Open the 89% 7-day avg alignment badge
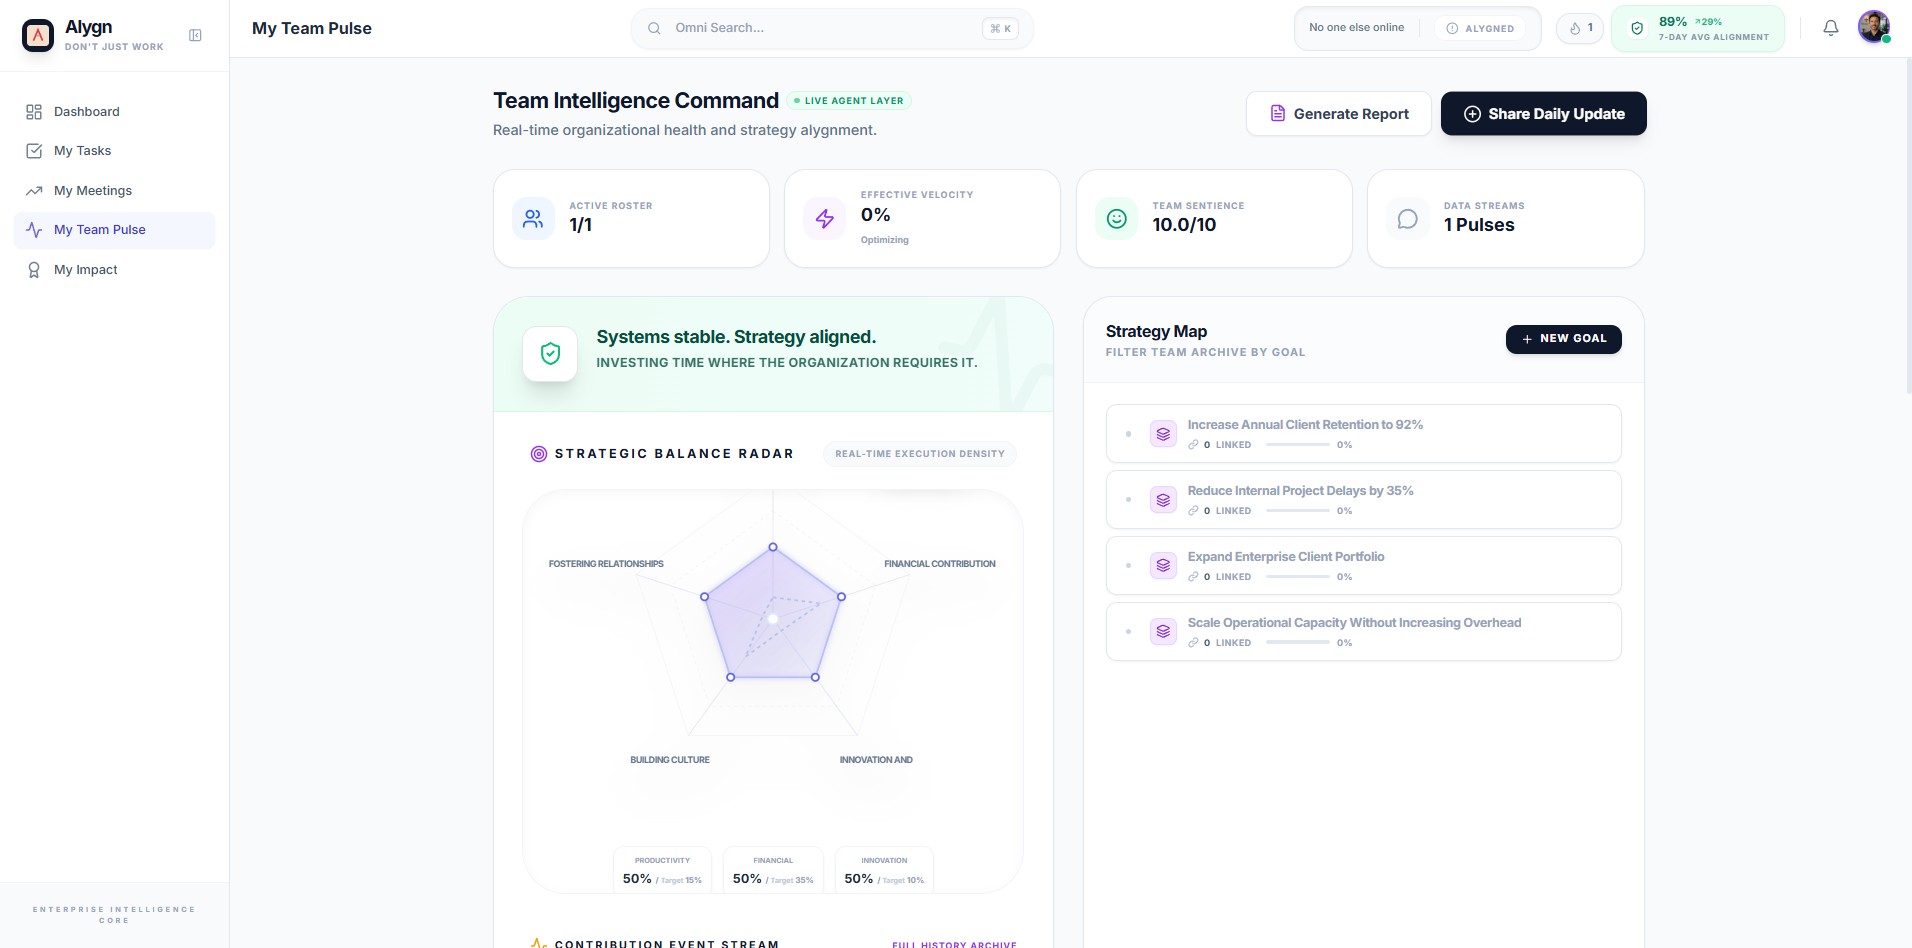 [1698, 28]
